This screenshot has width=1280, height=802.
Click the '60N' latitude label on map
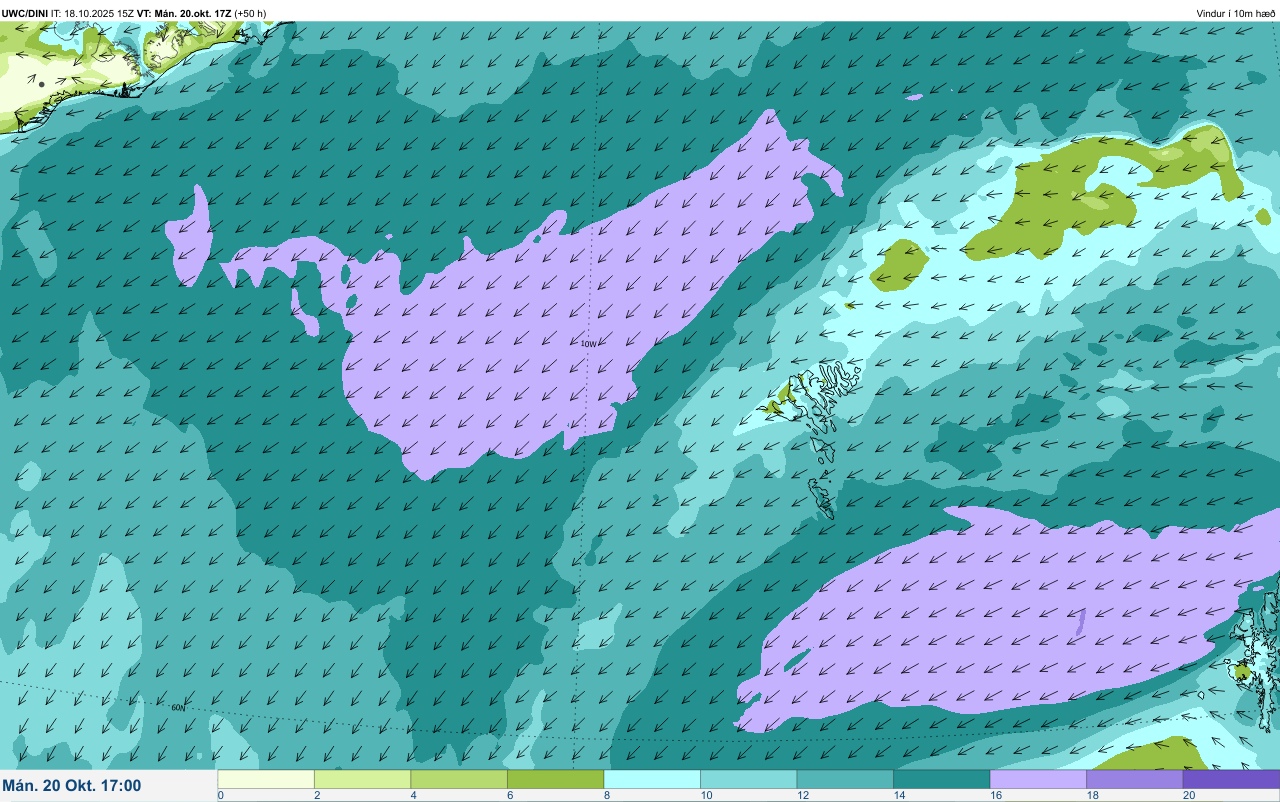tap(178, 707)
